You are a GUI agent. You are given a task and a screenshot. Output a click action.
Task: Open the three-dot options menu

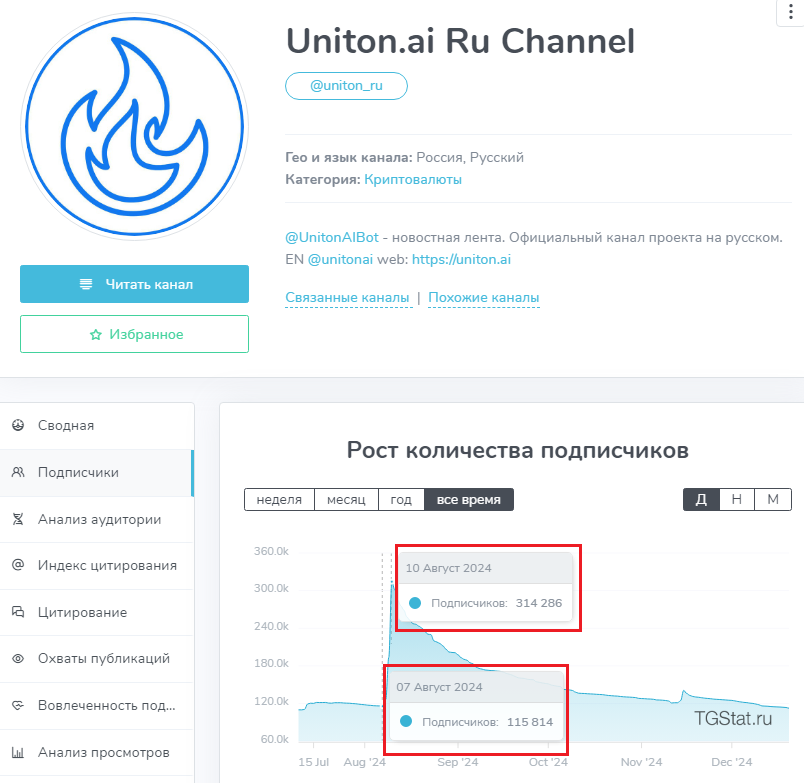(790, 12)
